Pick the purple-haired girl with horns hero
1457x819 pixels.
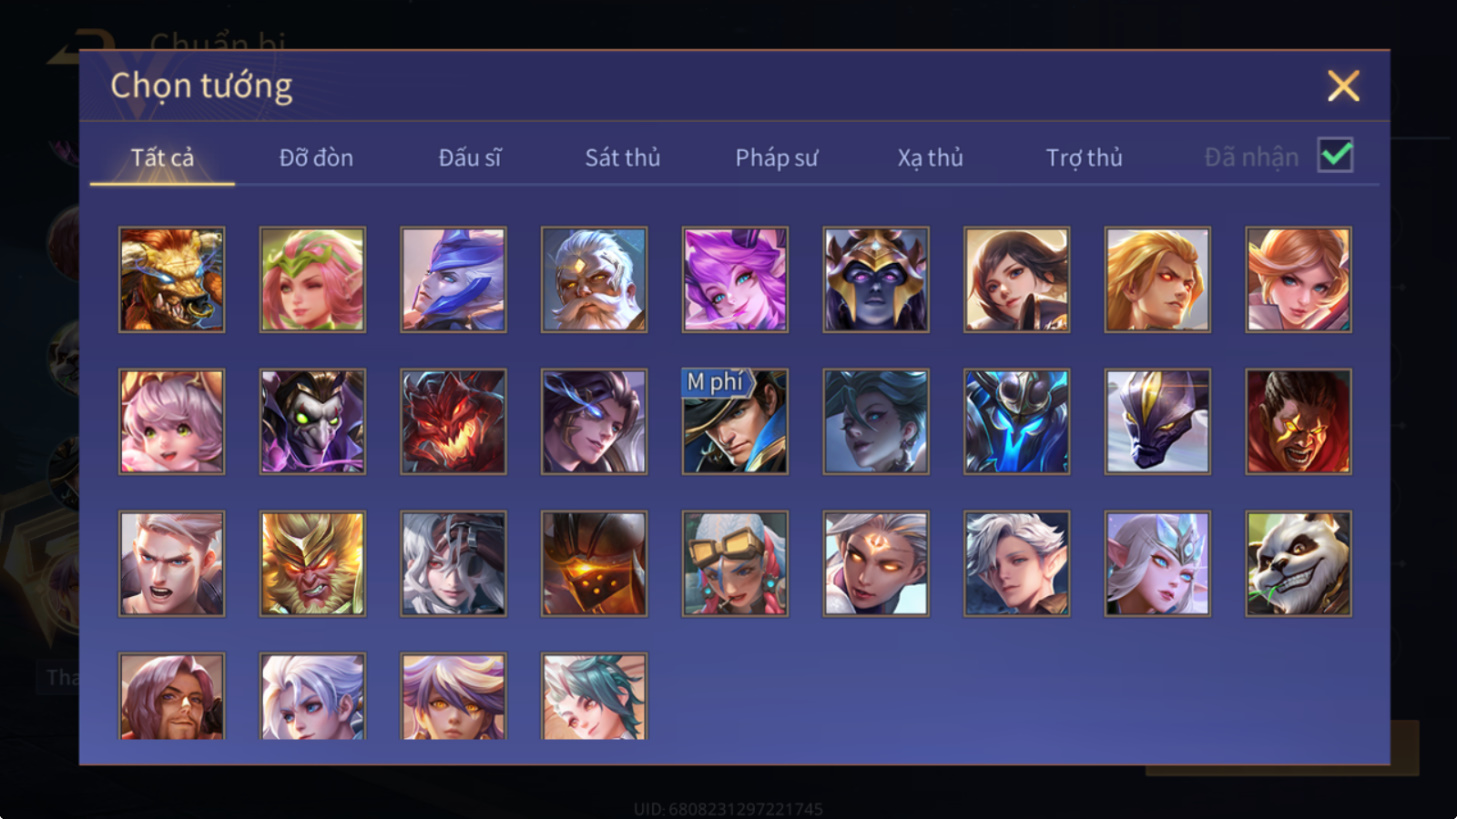point(735,280)
